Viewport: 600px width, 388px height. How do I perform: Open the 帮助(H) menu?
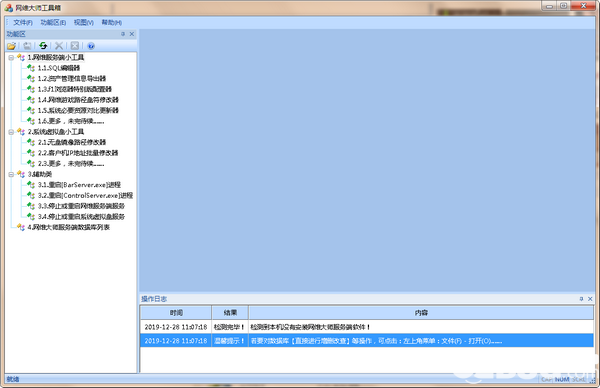click(x=111, y=23)
